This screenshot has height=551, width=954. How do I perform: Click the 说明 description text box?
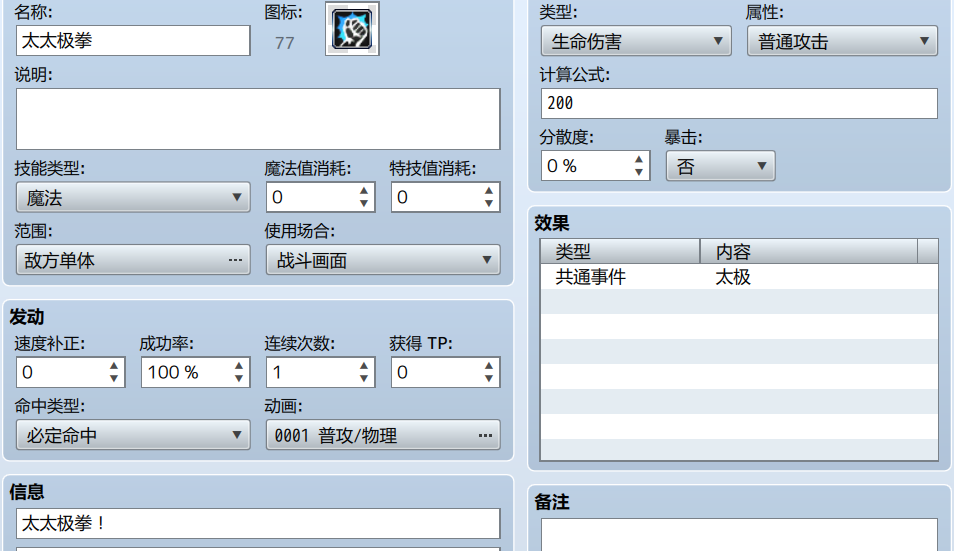click(x=258, y=119)
